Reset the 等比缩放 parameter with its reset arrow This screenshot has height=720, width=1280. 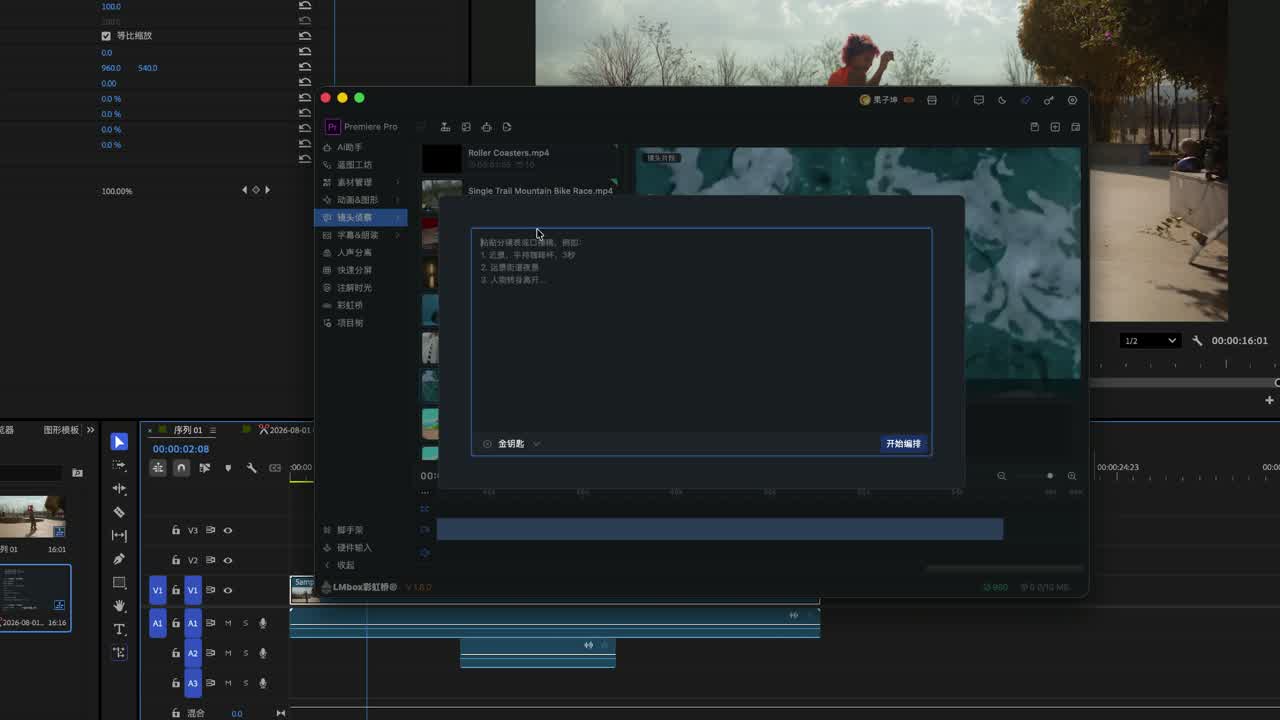click(x=305, y=36)
